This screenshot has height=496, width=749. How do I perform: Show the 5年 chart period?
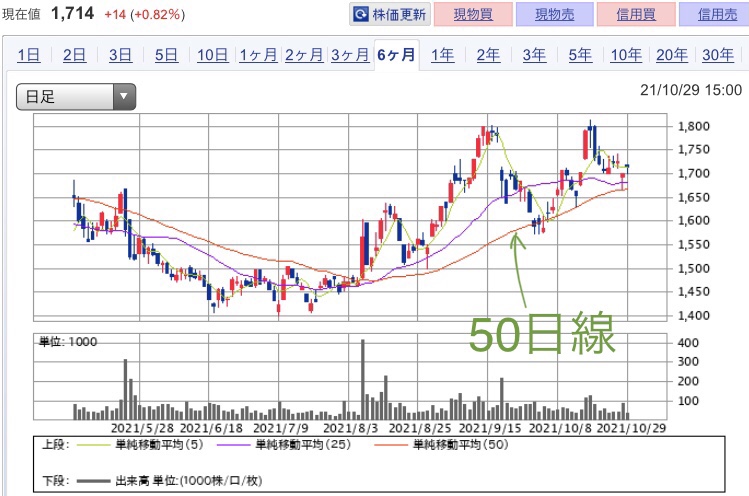[x=580, y=55]
